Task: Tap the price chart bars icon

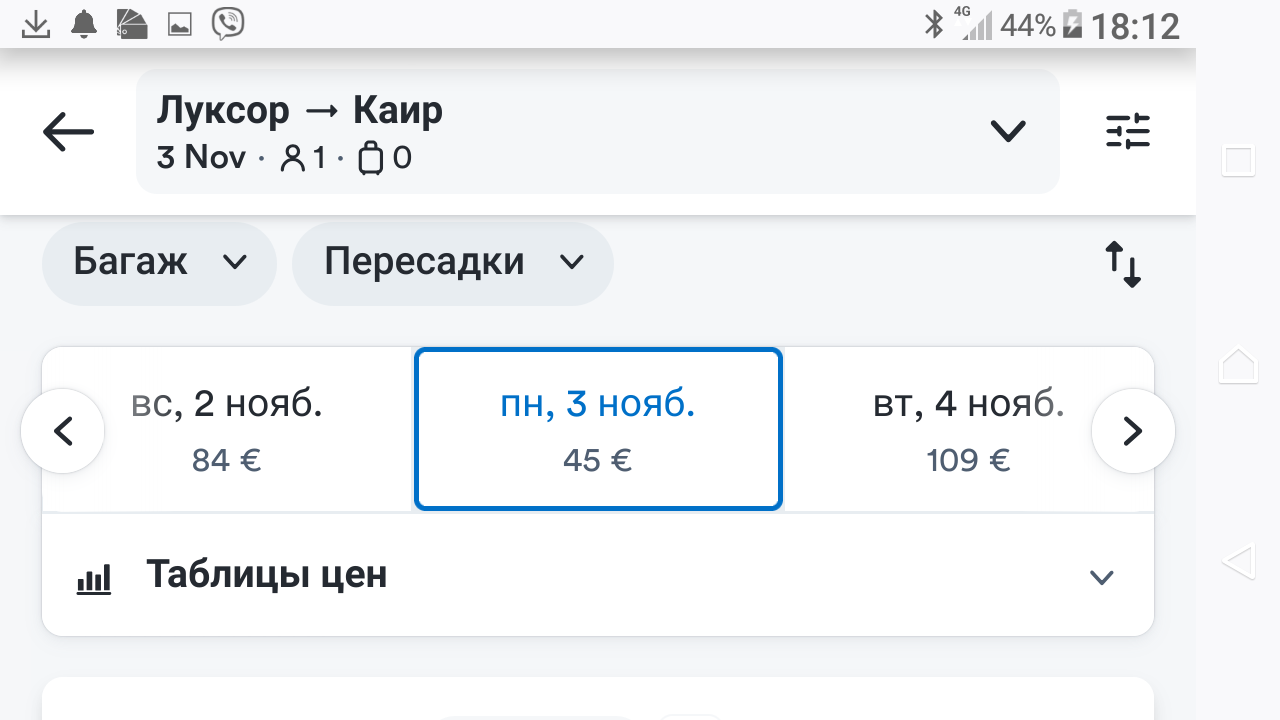Action: [x=94, y=578]
